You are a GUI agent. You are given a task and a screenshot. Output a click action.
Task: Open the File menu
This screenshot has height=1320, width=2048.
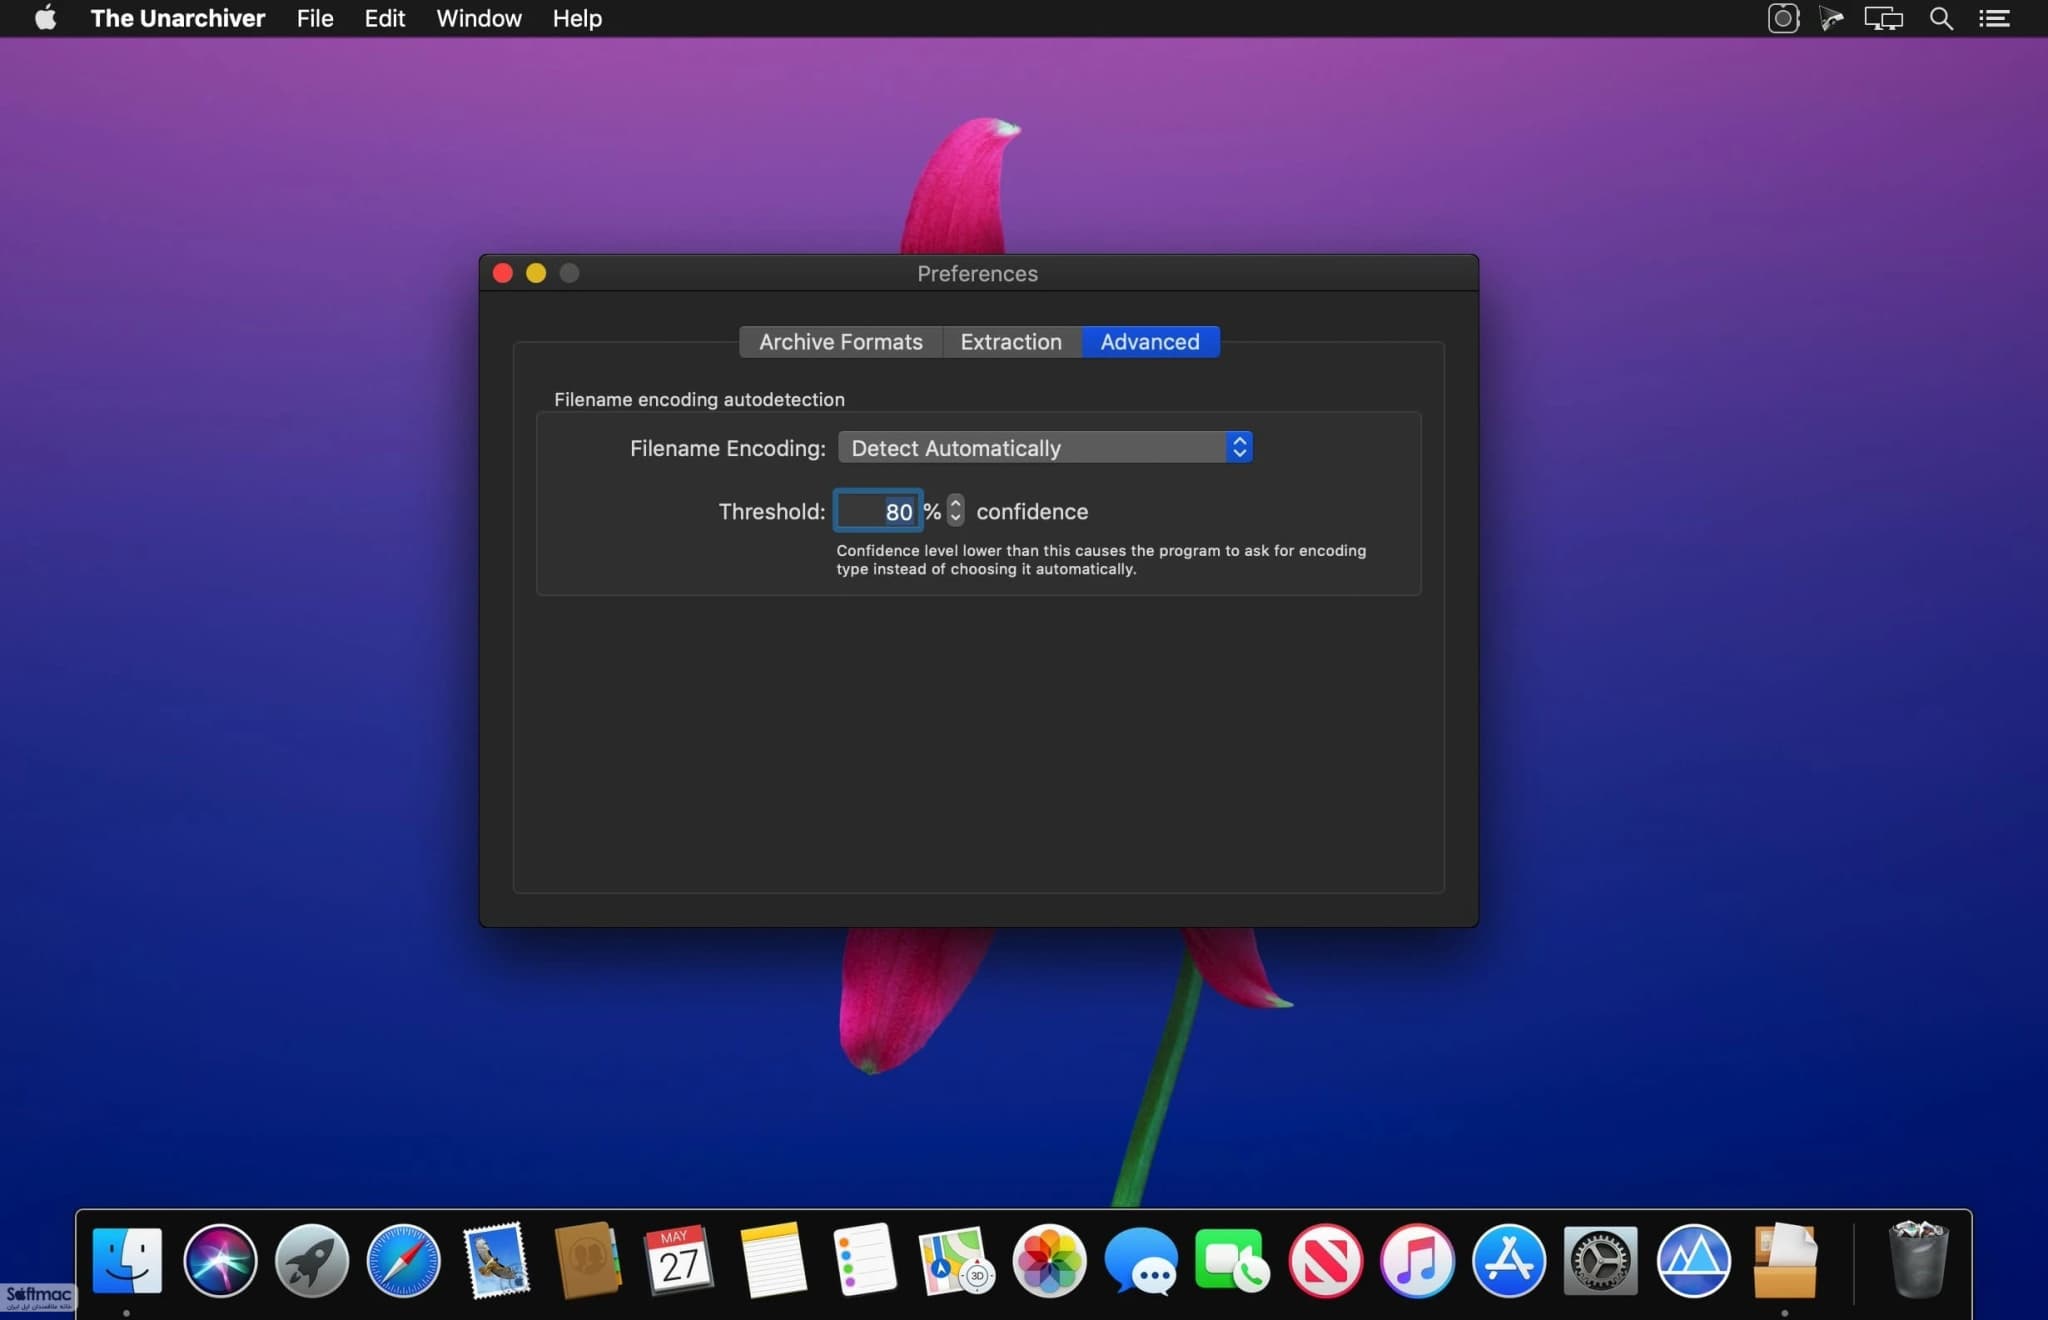pyautogui.click(x=315, y=18)
